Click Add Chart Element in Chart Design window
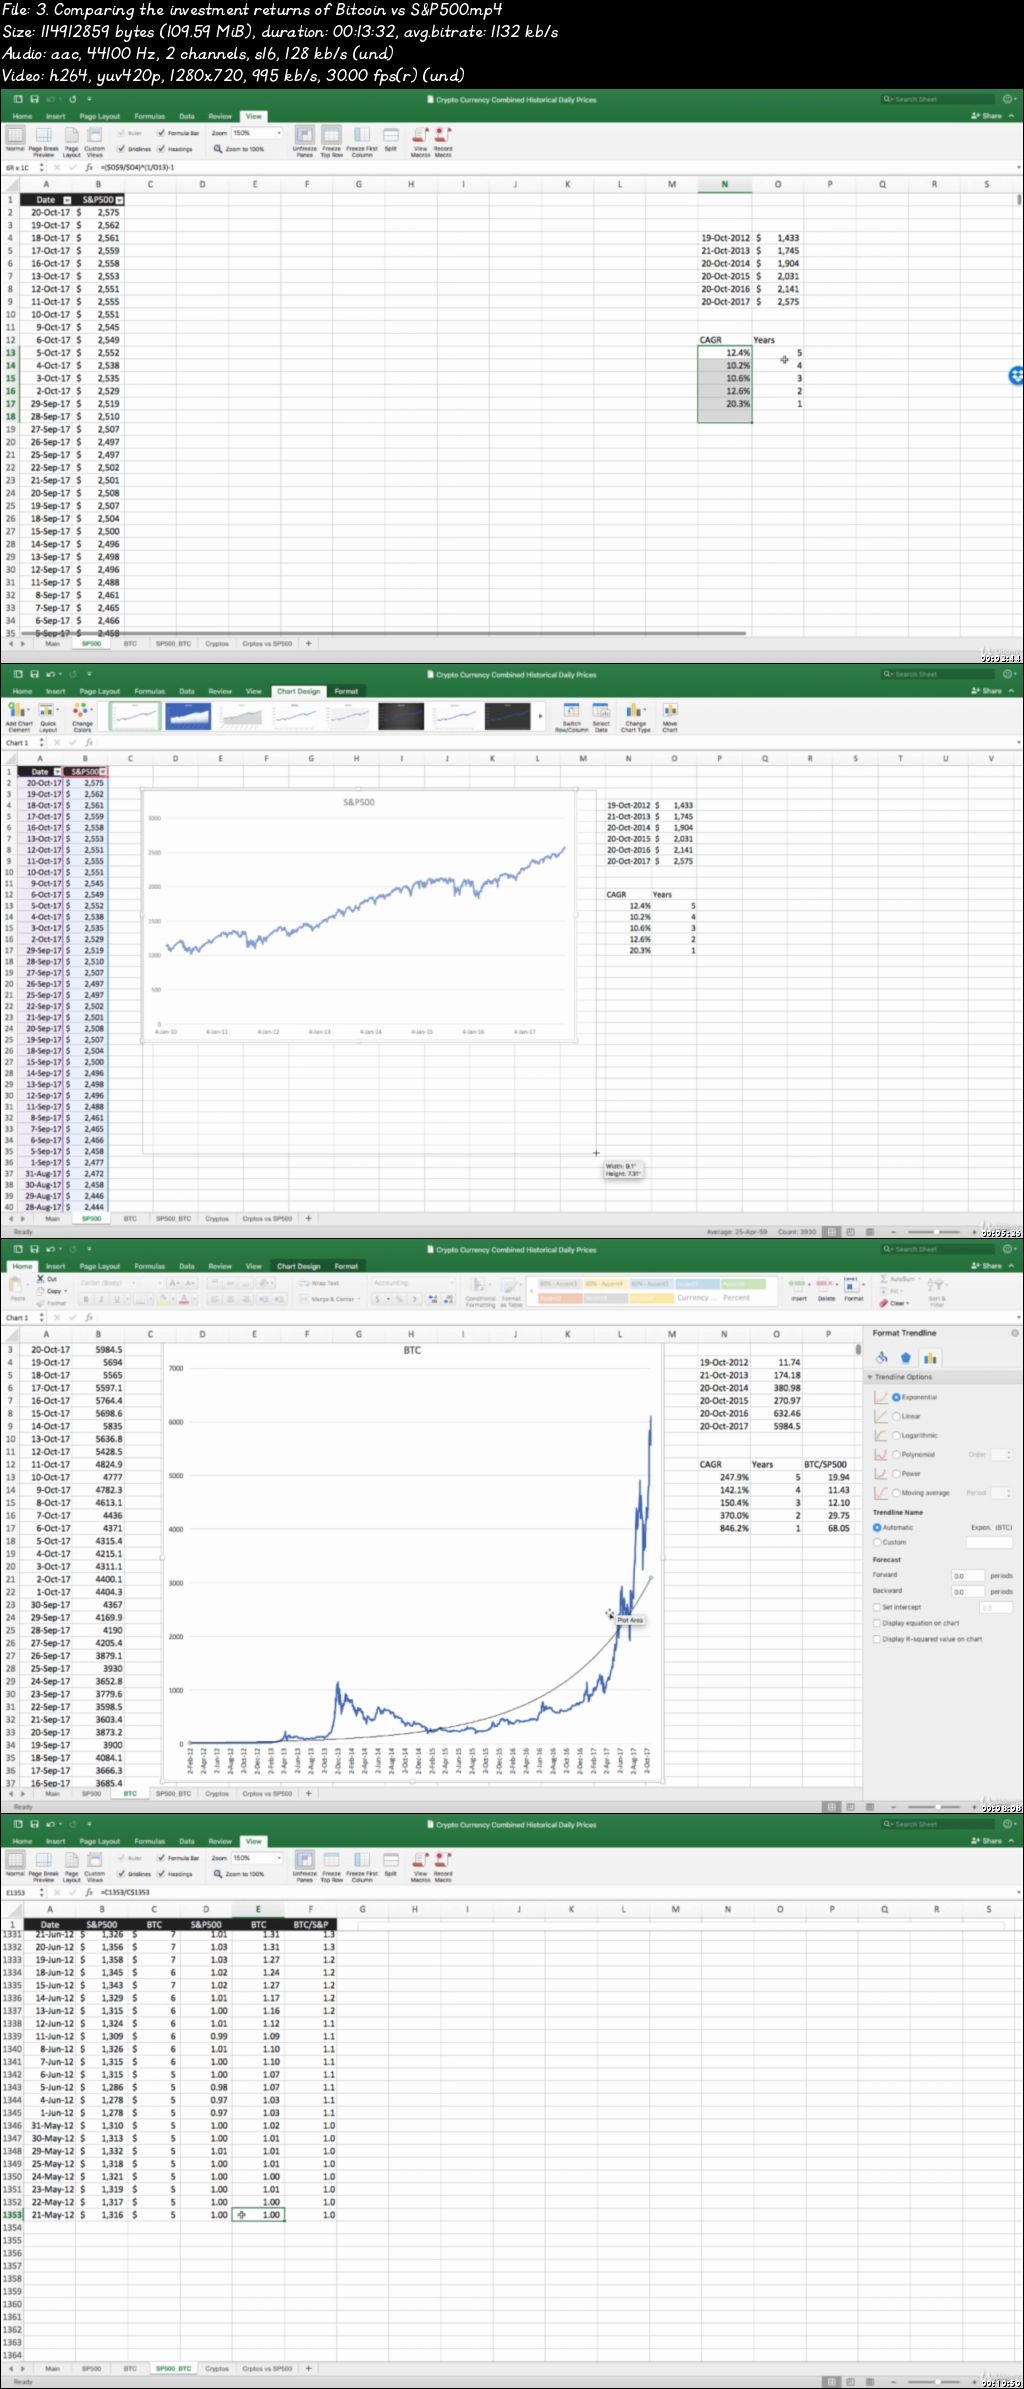Screen dimensions: 1024x2389 click(x=19, y=716)
